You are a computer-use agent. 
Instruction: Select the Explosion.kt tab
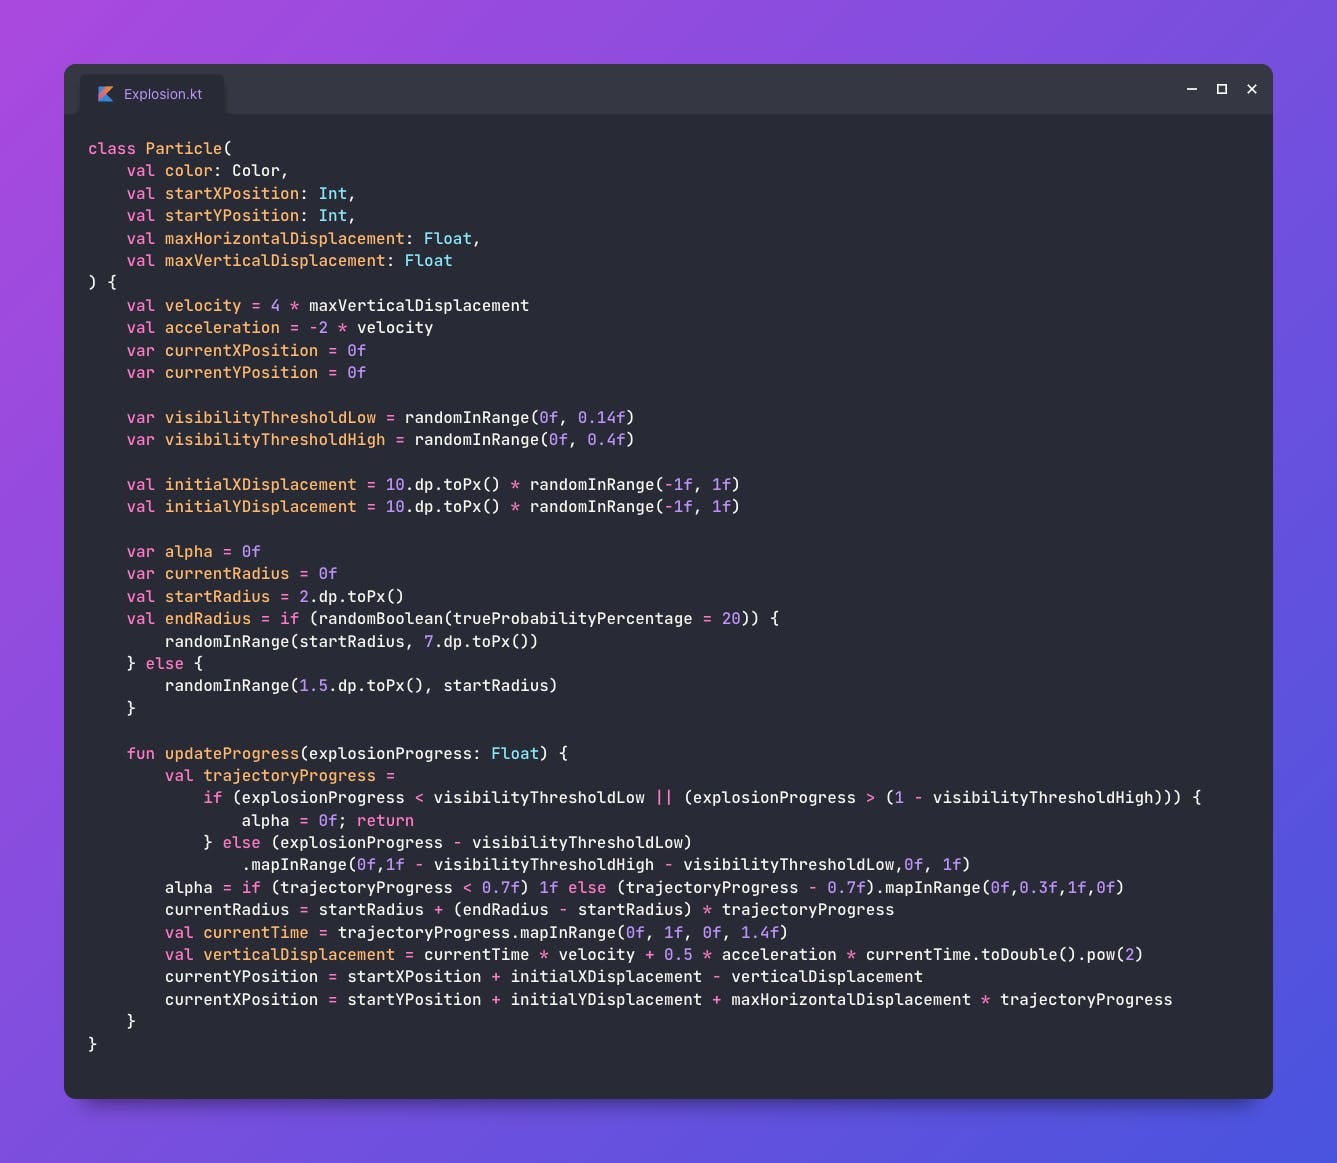pyautogui.click(x=152, y=94)
